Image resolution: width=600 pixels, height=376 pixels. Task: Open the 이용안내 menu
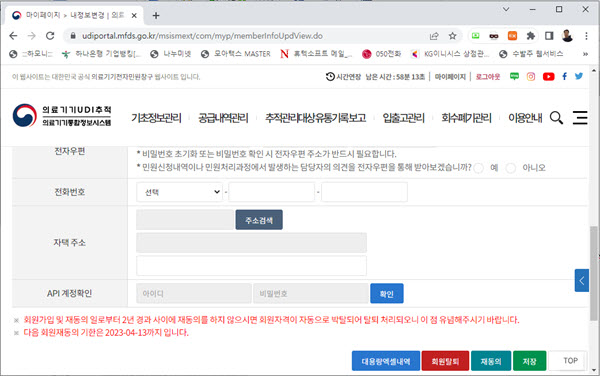pyautogui.click(x=525, y=118)
